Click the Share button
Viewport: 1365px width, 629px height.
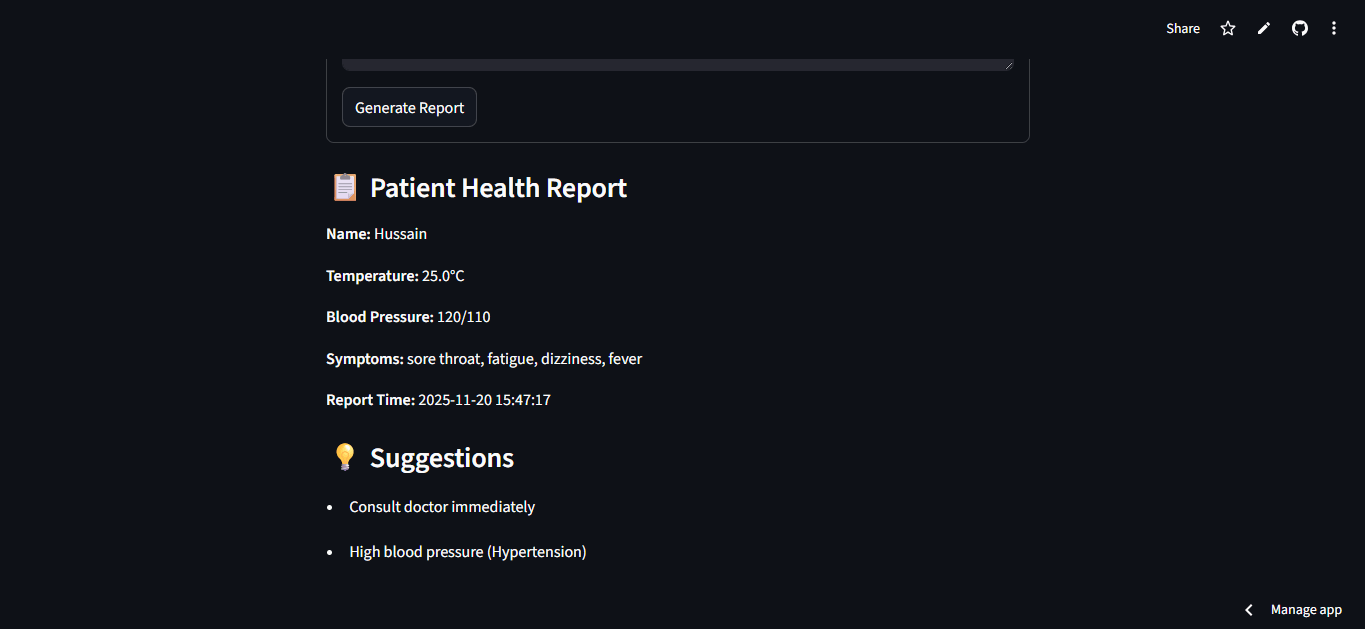(x=1182, y=28)
